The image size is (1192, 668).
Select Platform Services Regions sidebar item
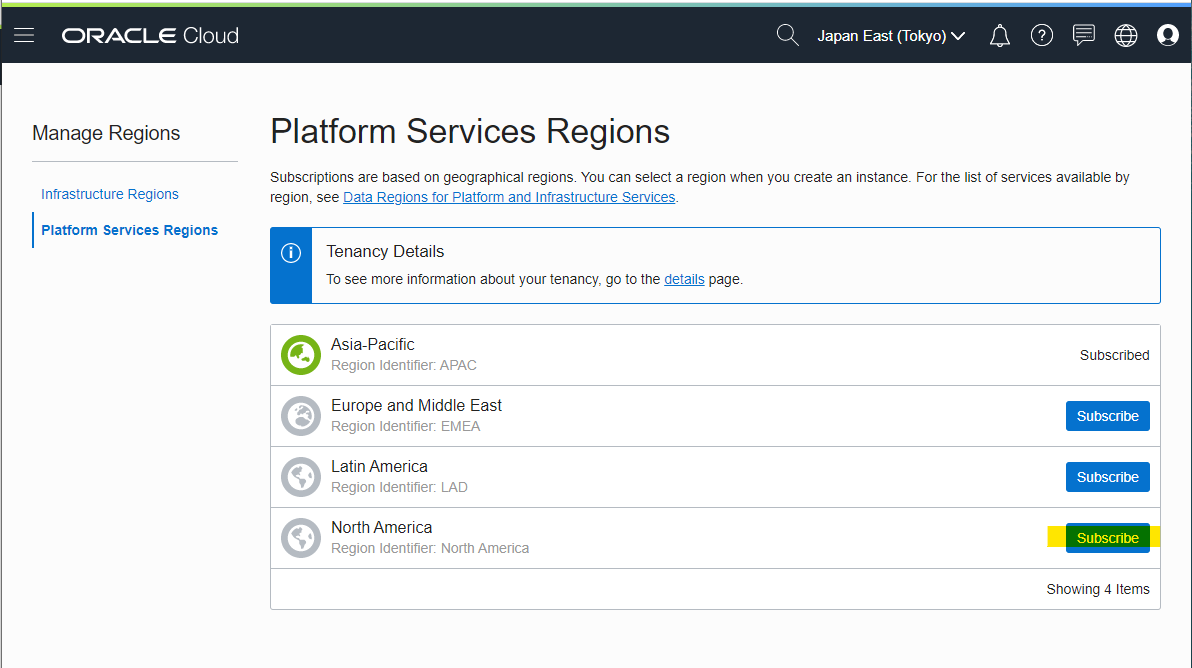point(130,230)
